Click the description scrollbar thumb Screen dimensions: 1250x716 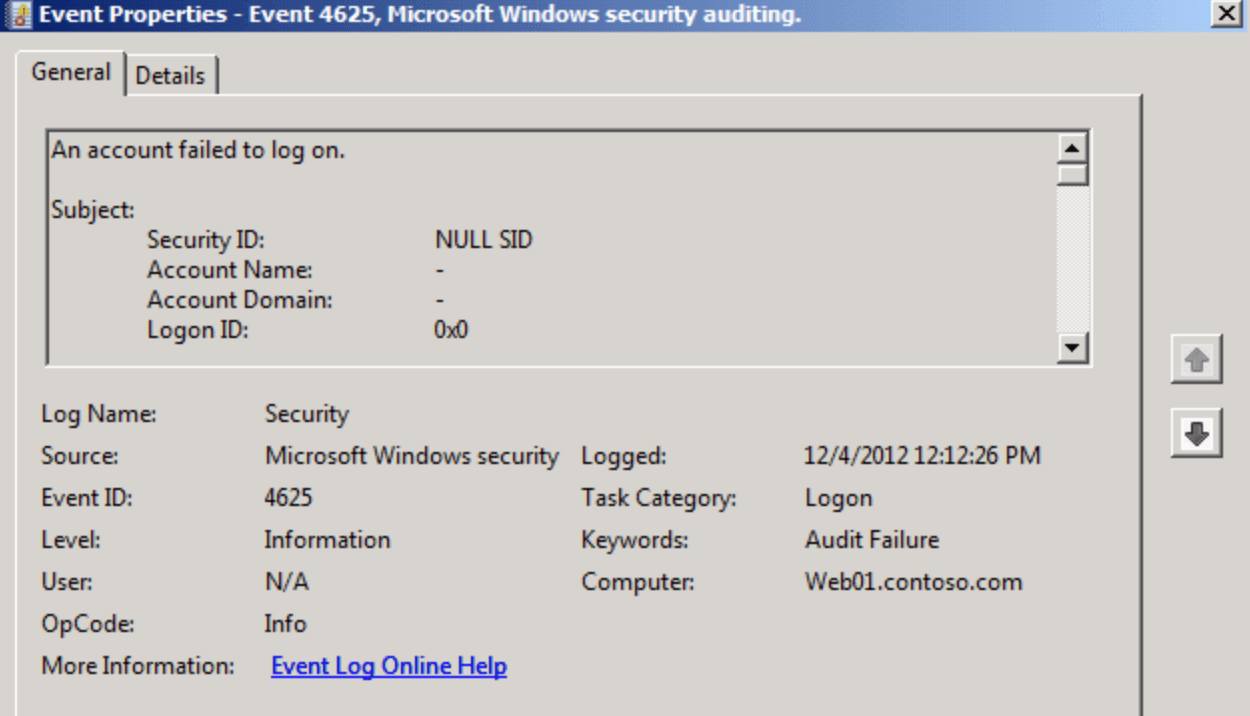[1073, 175]
